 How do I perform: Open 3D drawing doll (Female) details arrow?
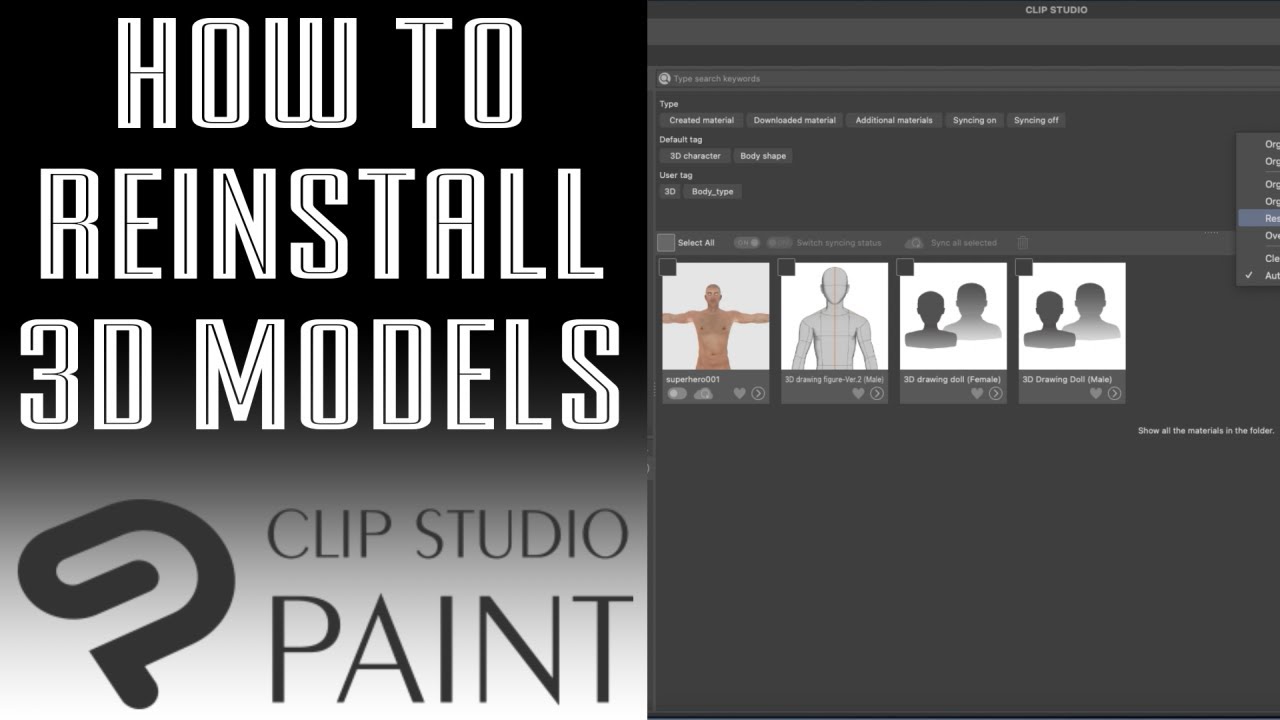(x=996, y=394)
